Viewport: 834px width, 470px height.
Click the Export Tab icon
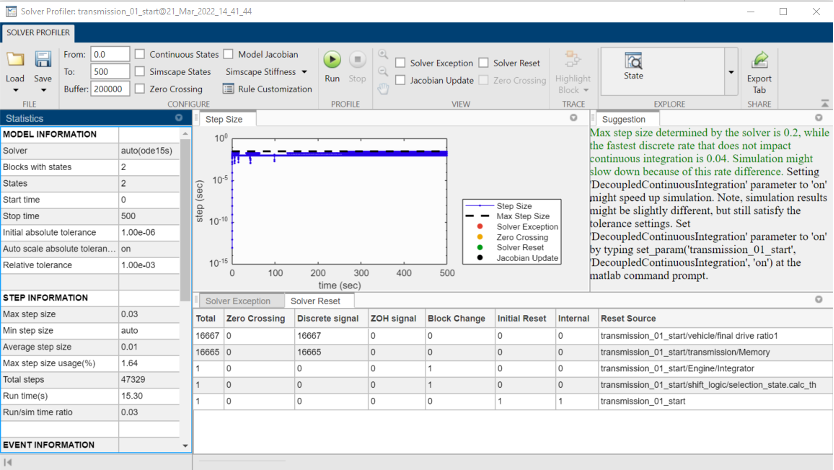759,61
